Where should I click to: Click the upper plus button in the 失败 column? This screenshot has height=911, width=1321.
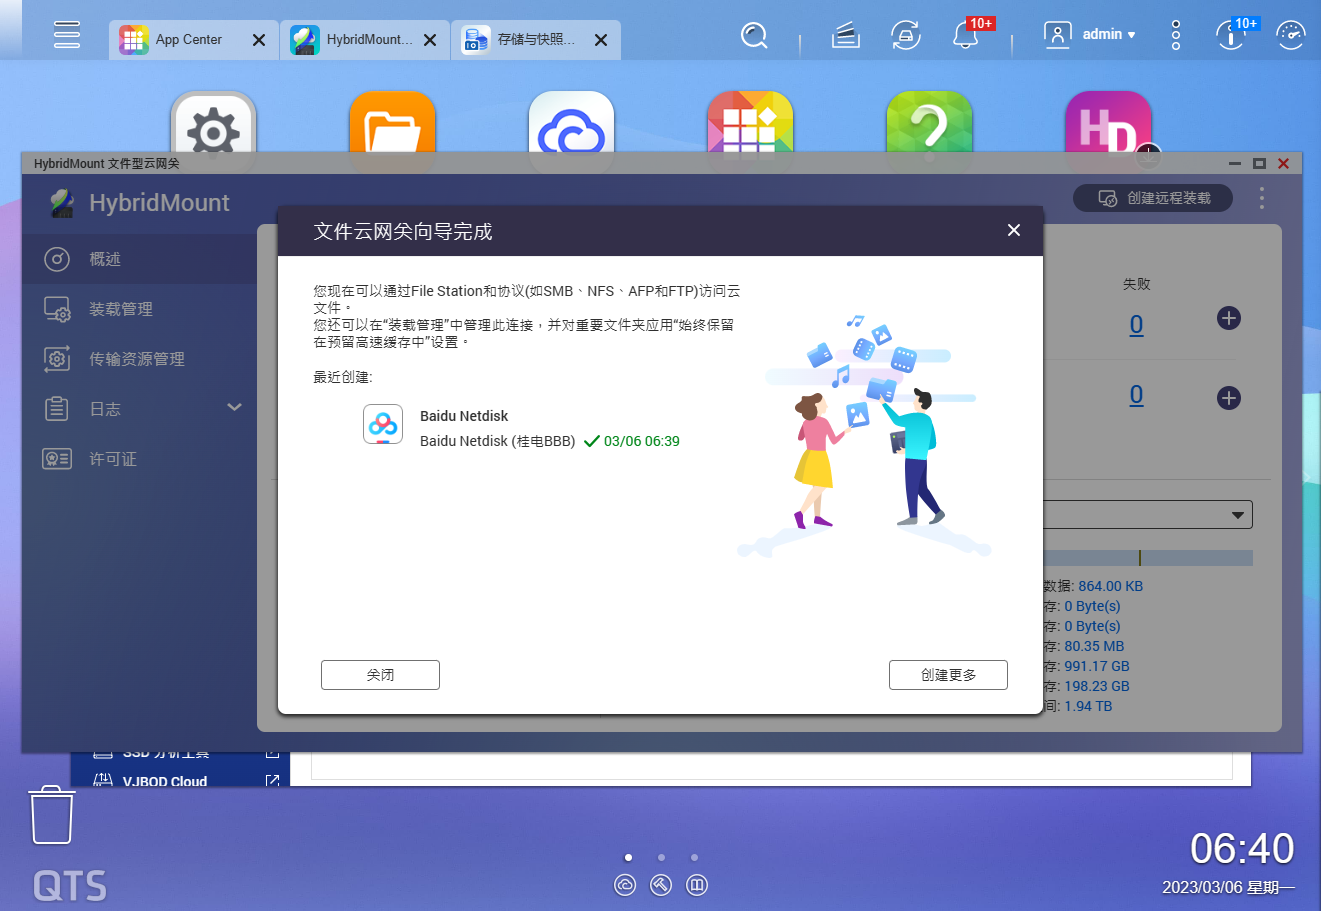(1229, 318)
